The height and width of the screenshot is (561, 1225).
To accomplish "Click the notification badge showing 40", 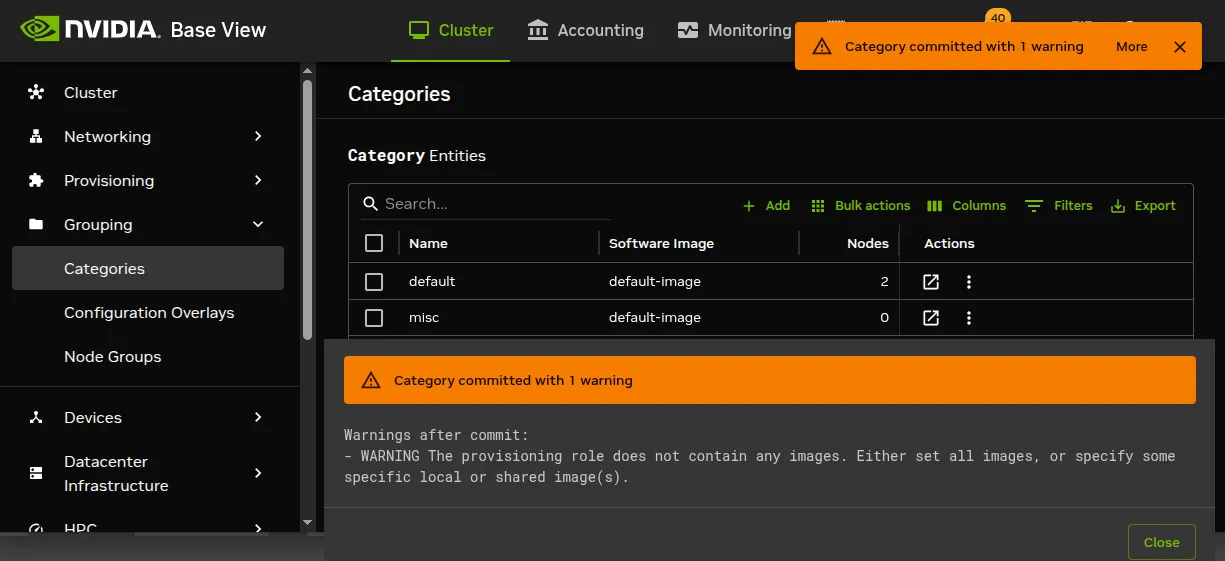I will (x=997, y=18).
